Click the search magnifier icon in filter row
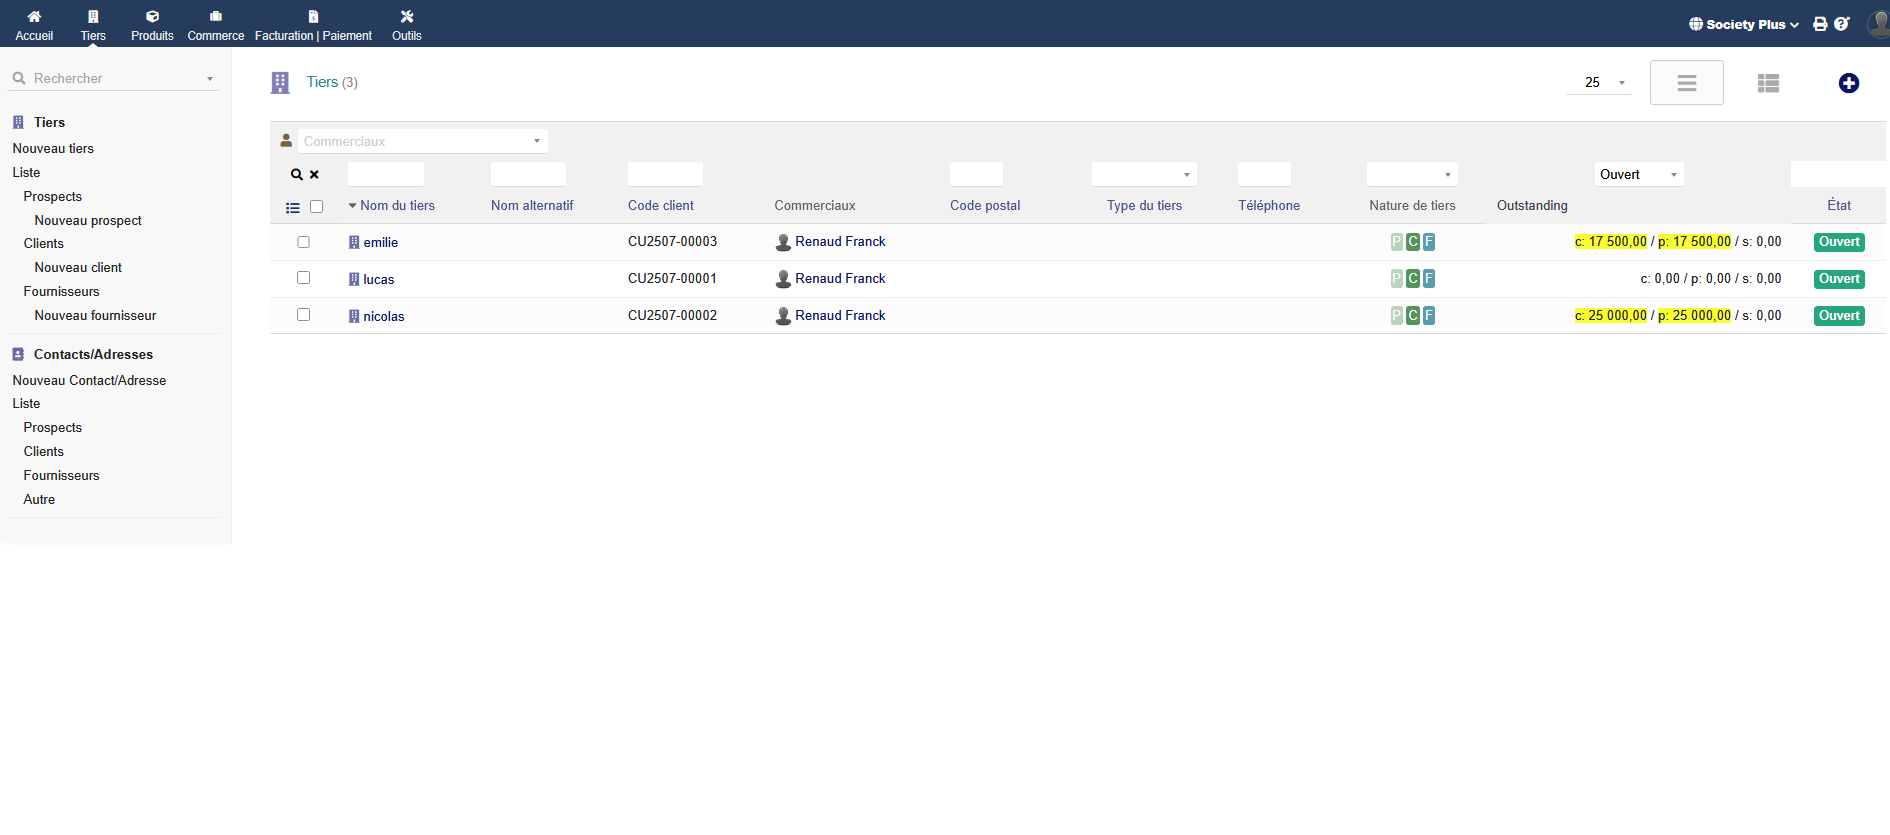1890x835 pixels. 297,175
